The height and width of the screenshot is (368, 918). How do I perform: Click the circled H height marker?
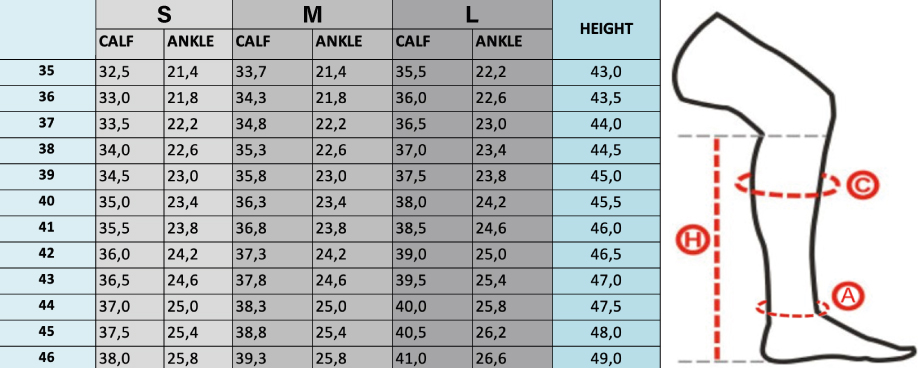pos(693,240)
